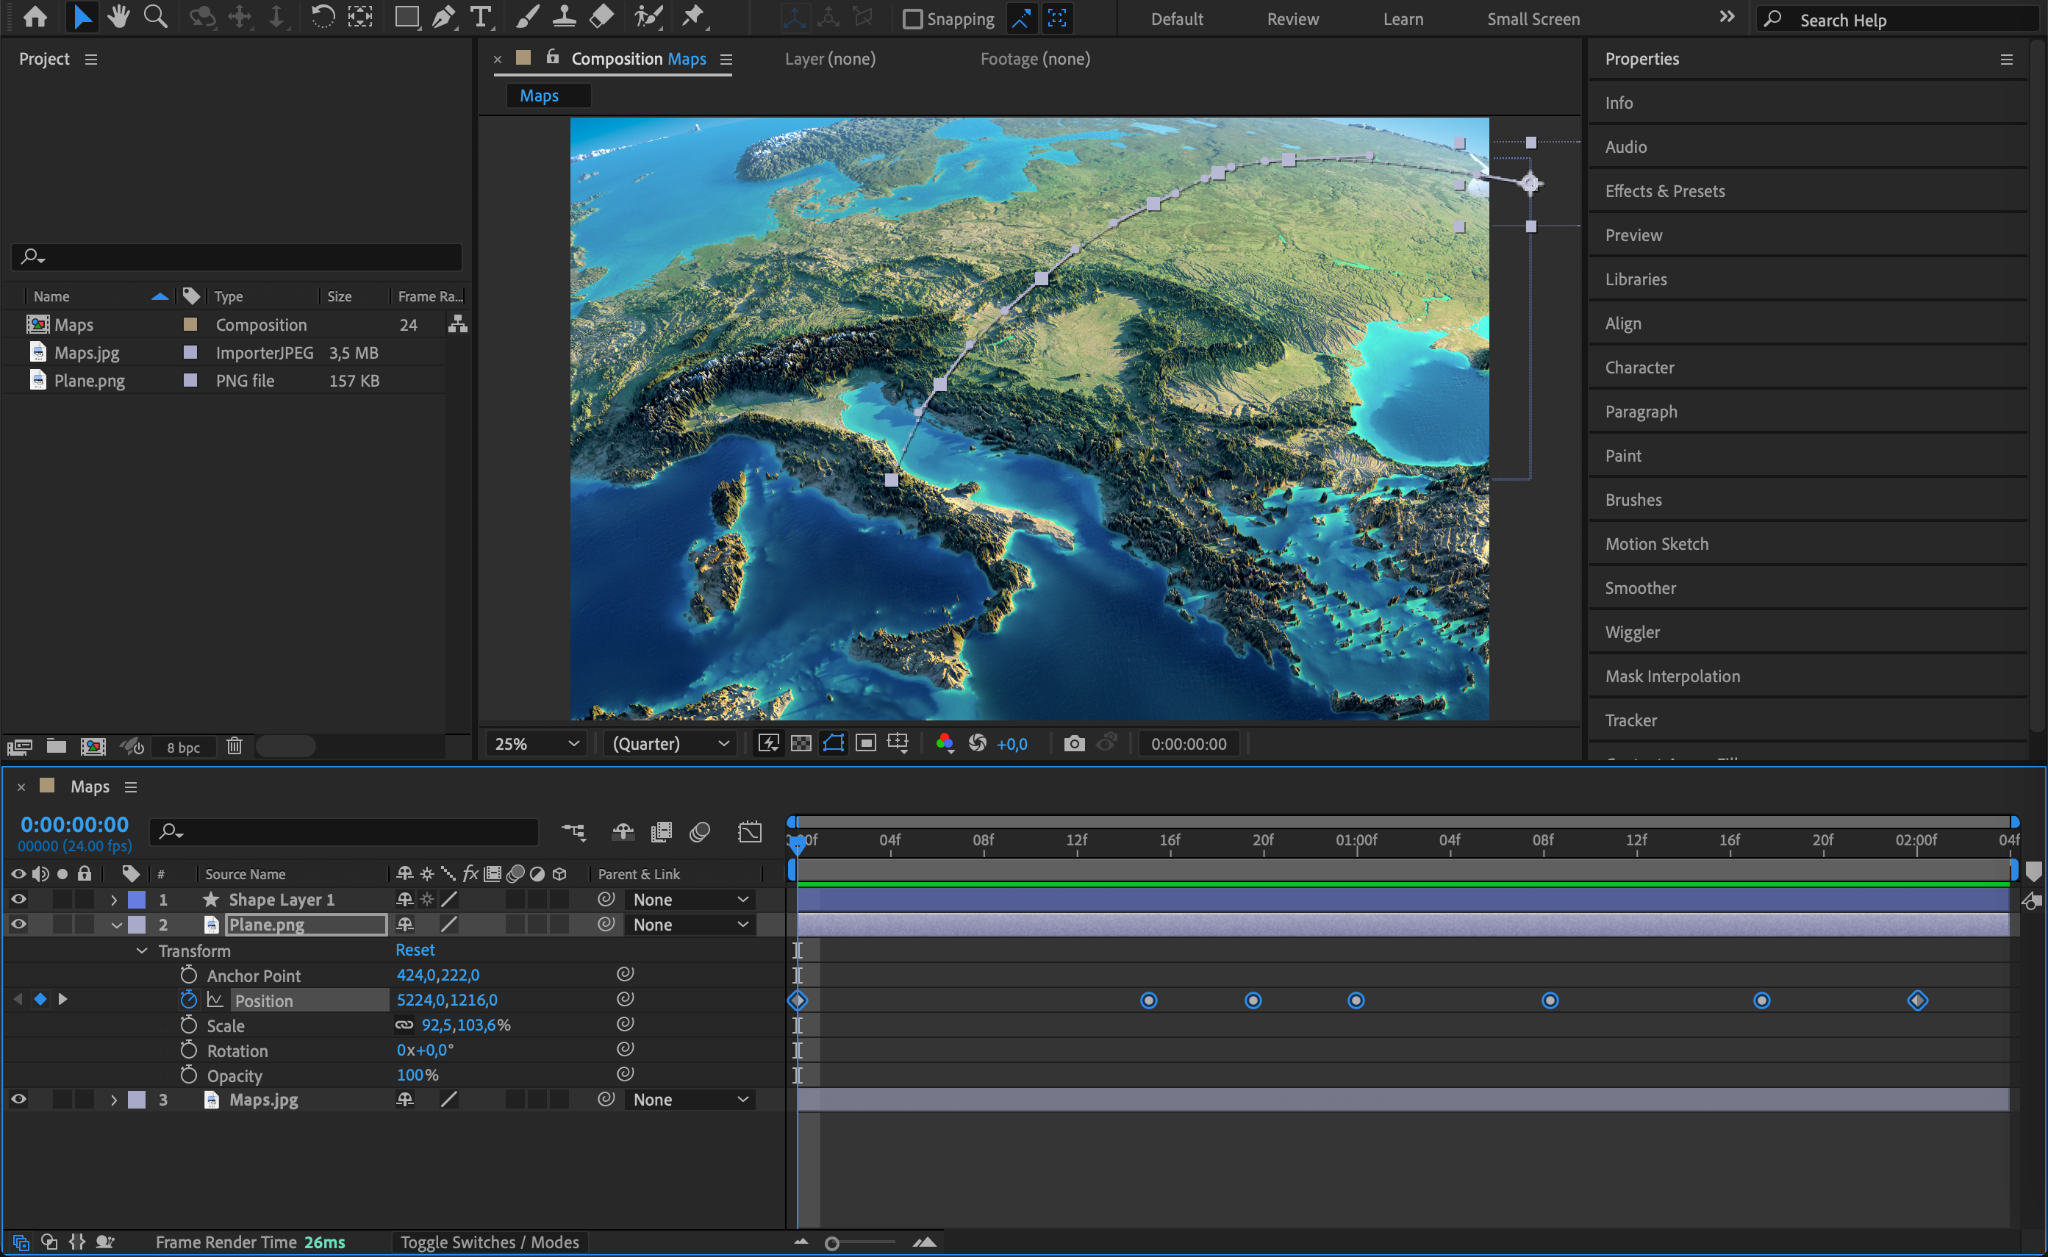Click the Take Snapshot camera icon
Screen dimensions: 2048x1257
click(x=1074, y=743)
